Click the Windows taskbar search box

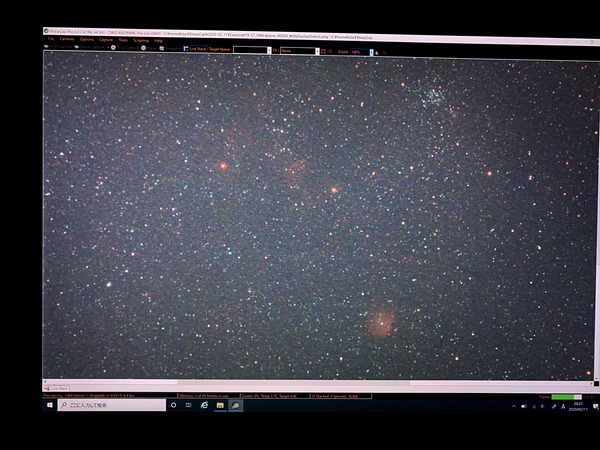112,405
